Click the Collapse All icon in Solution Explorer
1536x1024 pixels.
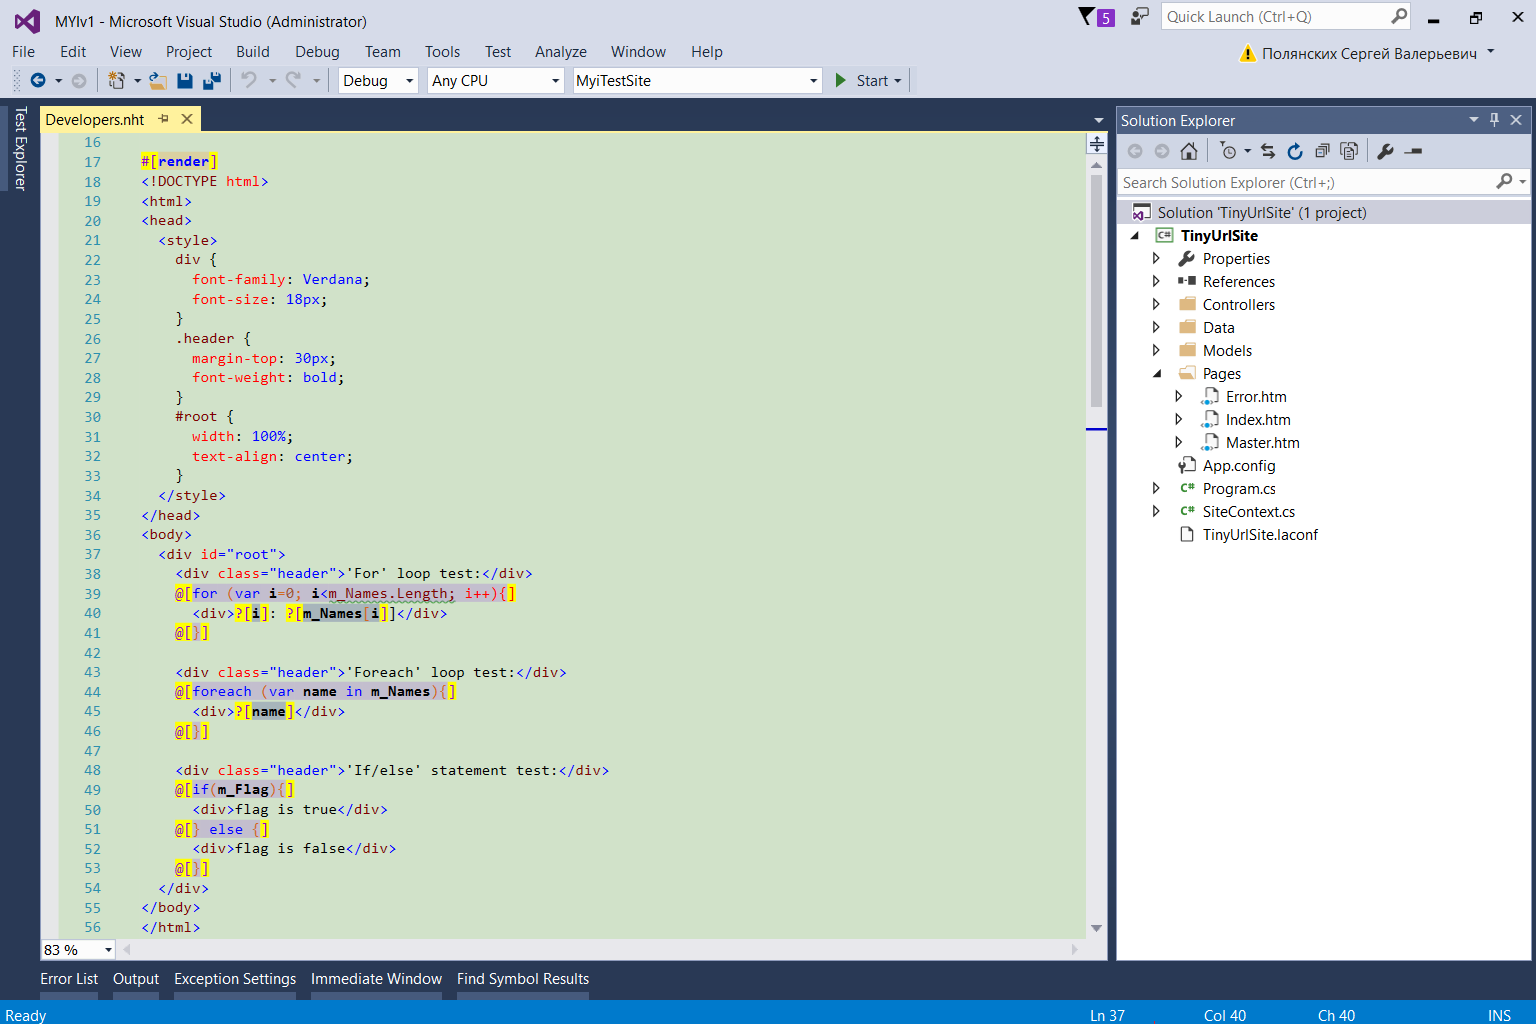1322,151
